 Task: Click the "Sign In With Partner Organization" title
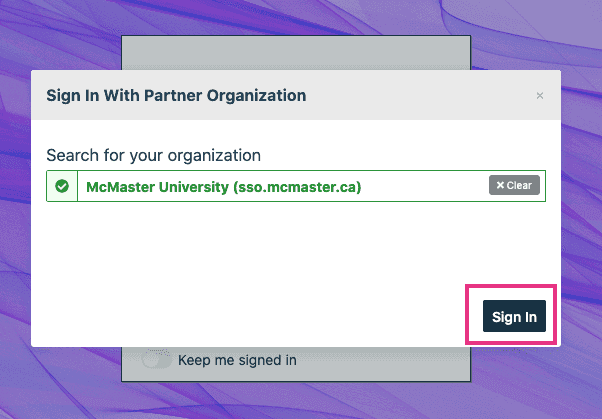pos(176,96)
